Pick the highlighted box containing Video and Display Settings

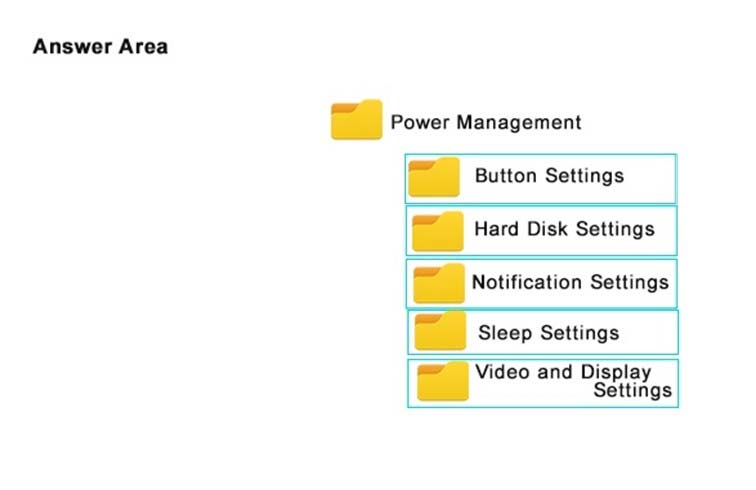click(543, 383)
